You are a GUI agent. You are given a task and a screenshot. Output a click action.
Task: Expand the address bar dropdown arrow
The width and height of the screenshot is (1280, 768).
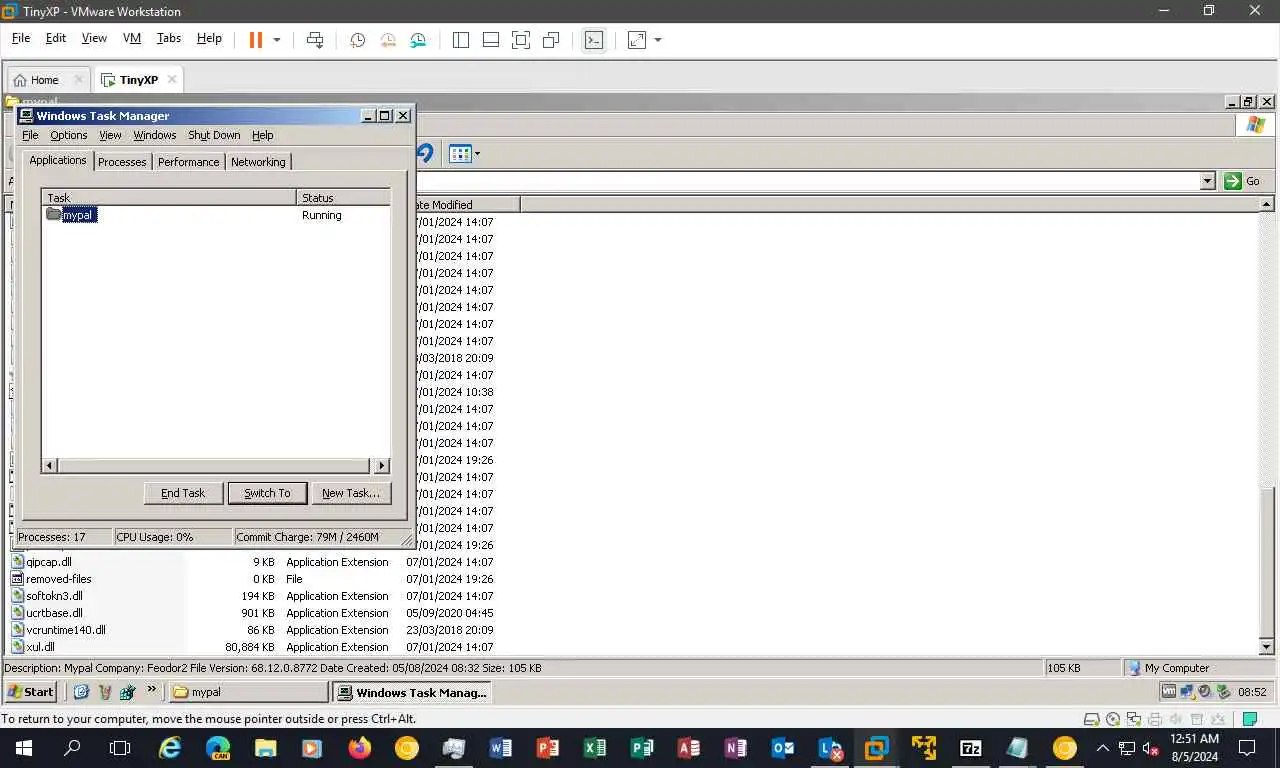pyautogui.click(x=1207, y=181)
